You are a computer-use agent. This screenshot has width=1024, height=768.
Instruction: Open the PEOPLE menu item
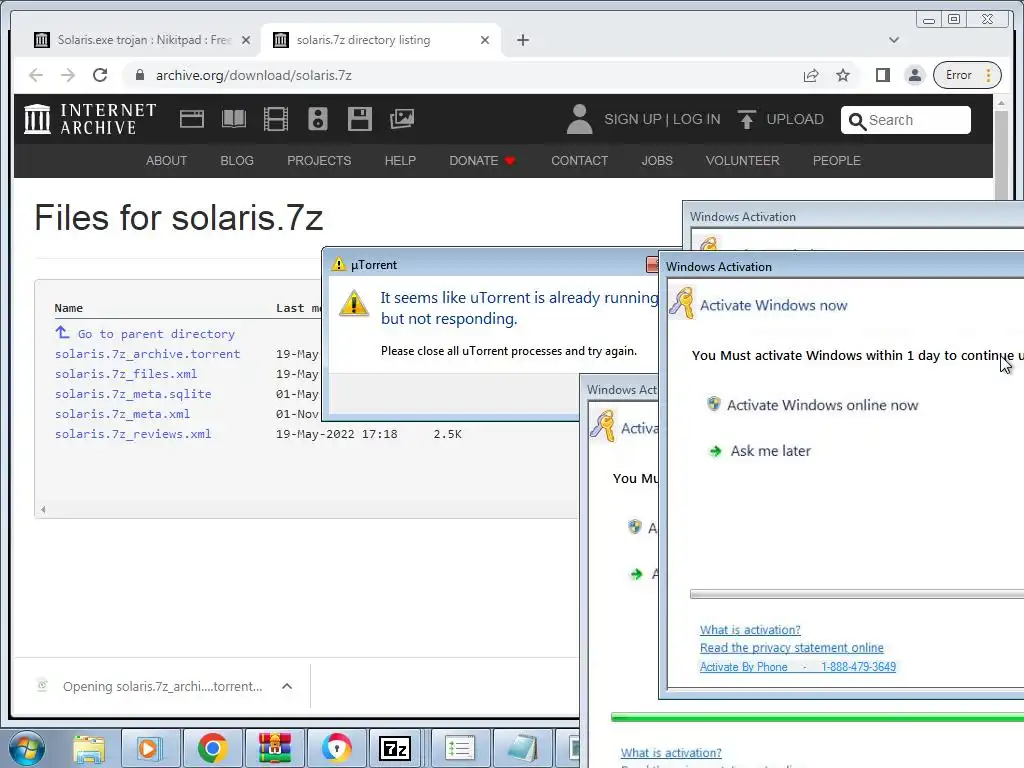[x=837, y=161]
